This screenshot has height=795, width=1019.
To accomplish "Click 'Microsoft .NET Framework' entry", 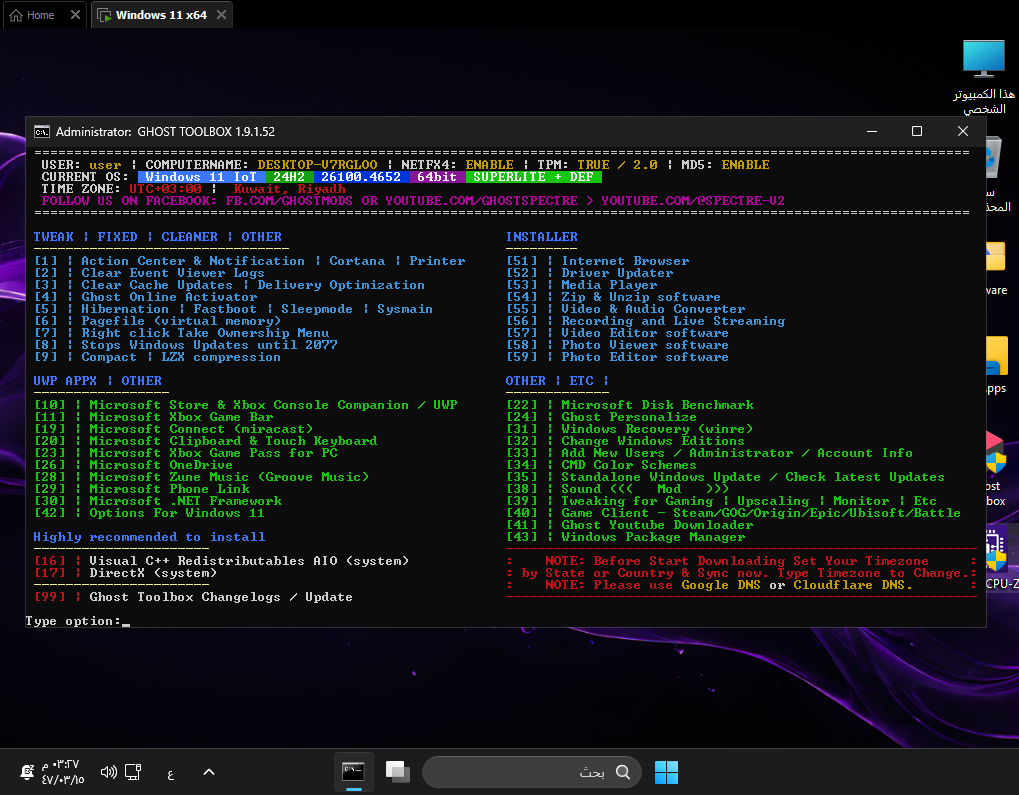I will coord(158,501).
